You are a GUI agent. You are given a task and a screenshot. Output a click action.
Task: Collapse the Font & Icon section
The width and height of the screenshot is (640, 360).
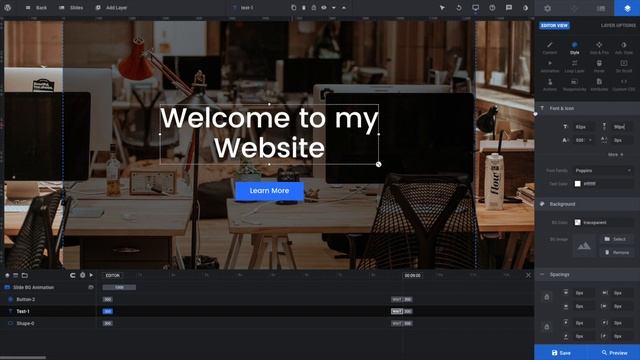587,108
